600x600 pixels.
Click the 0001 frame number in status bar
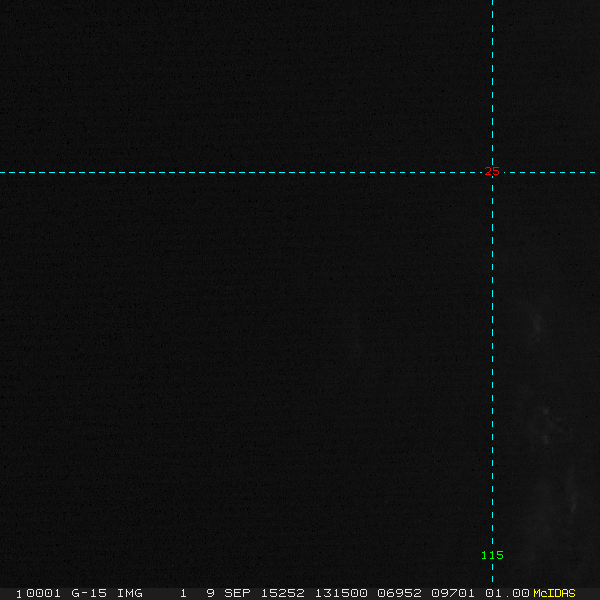pos(43,593)
